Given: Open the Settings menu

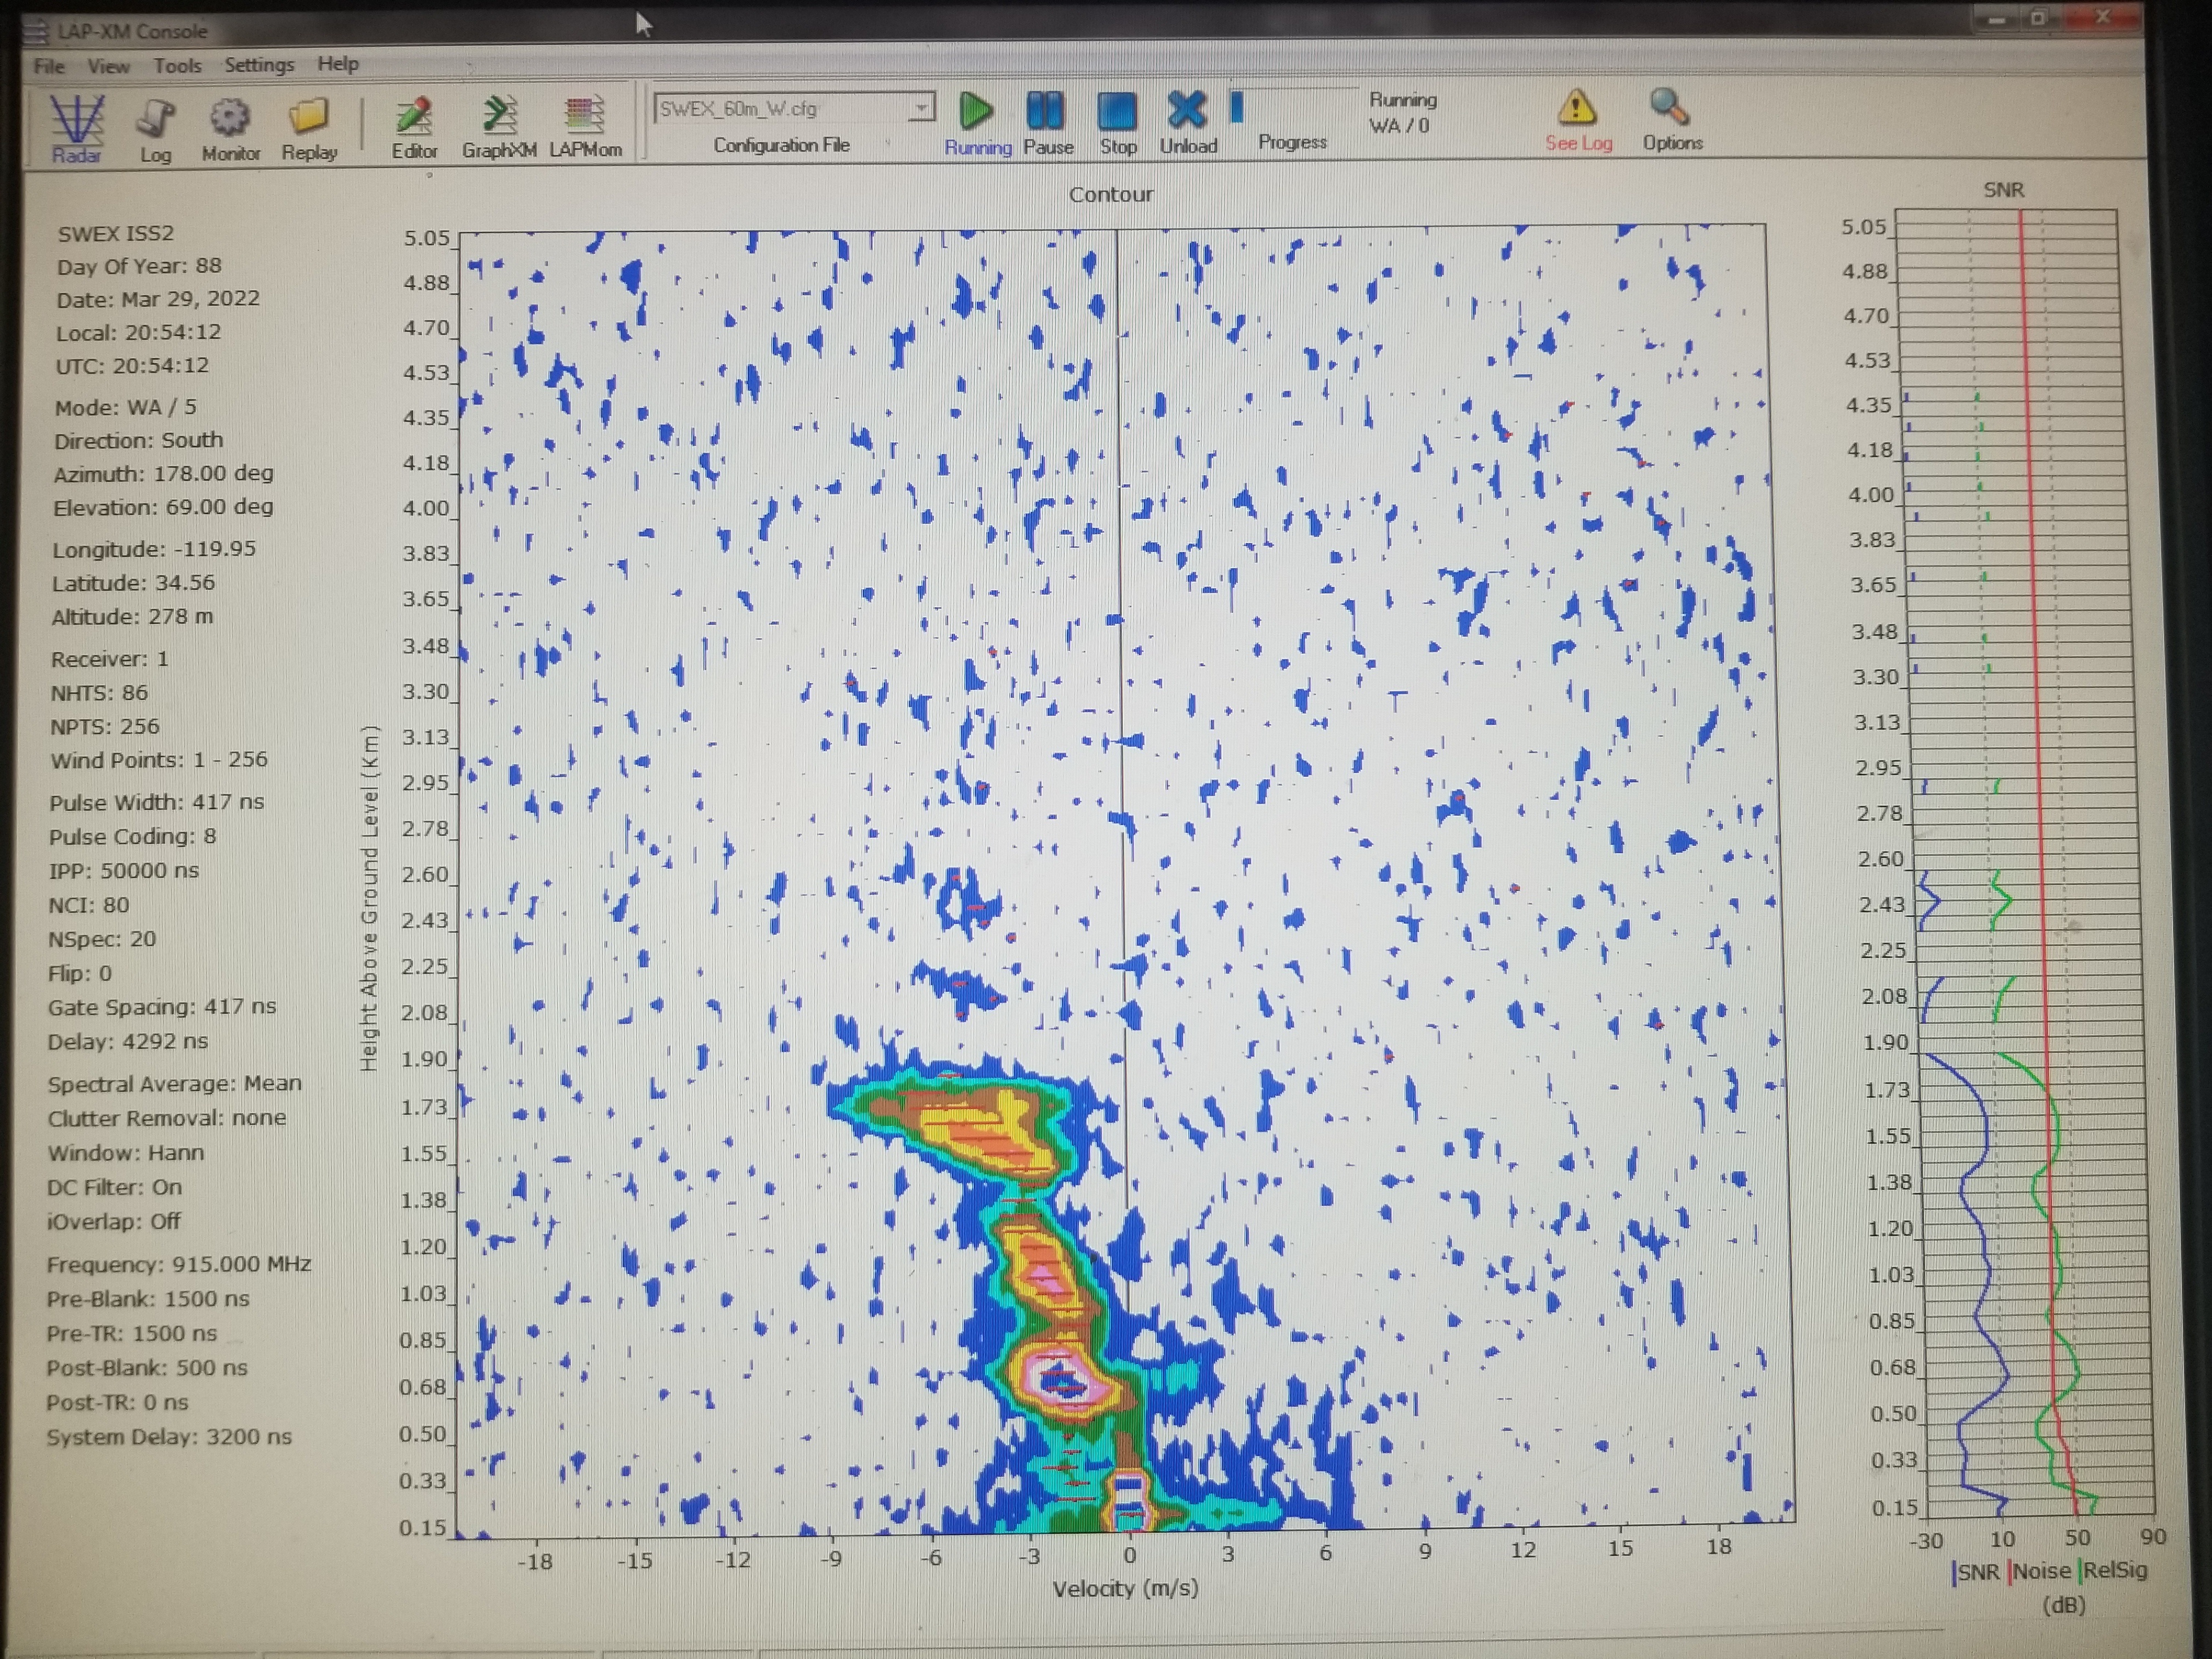Looking at the screenshot, I should click(259, 65).
